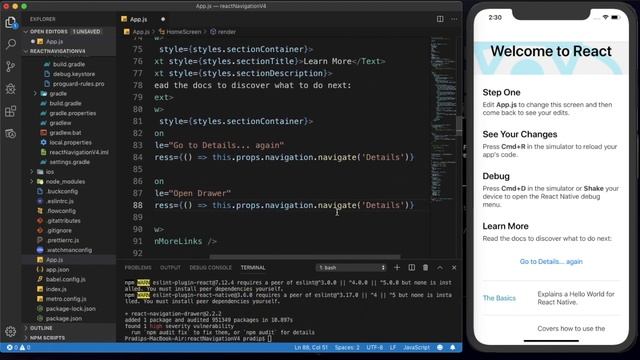Open babel.config.js file

click(66, 280)
